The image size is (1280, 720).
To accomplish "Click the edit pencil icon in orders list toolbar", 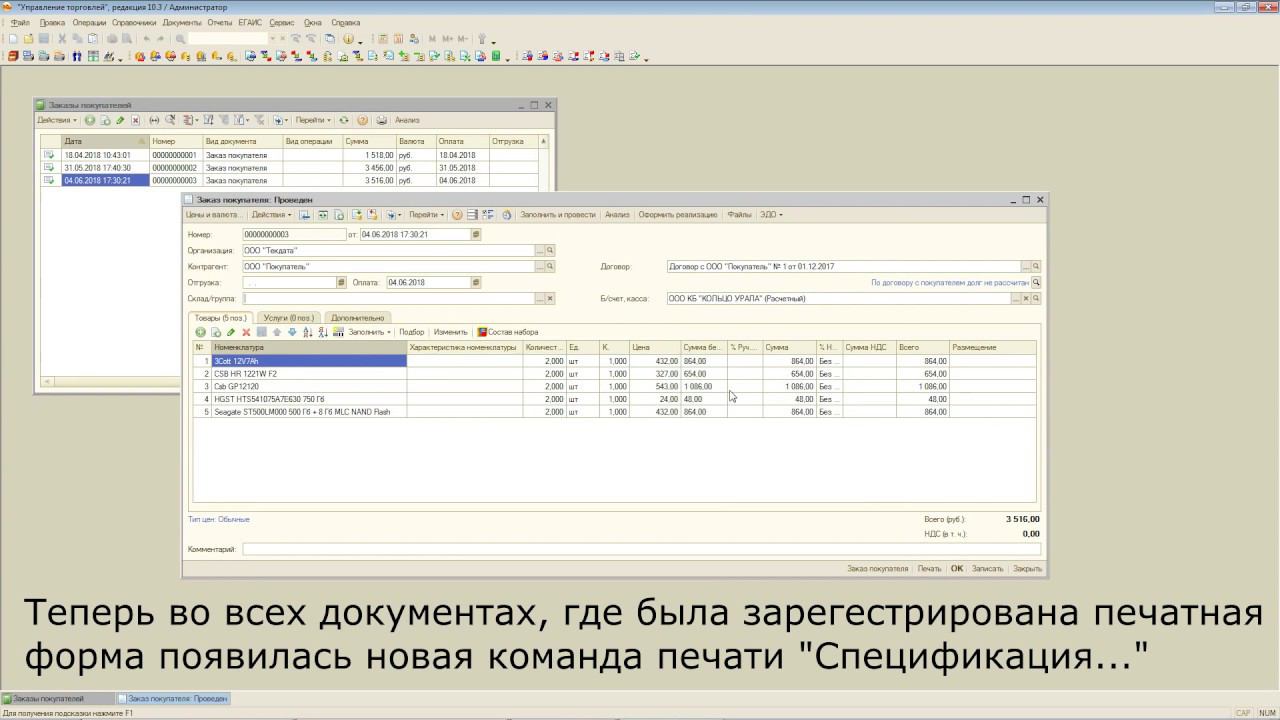I will click(120, 120).
